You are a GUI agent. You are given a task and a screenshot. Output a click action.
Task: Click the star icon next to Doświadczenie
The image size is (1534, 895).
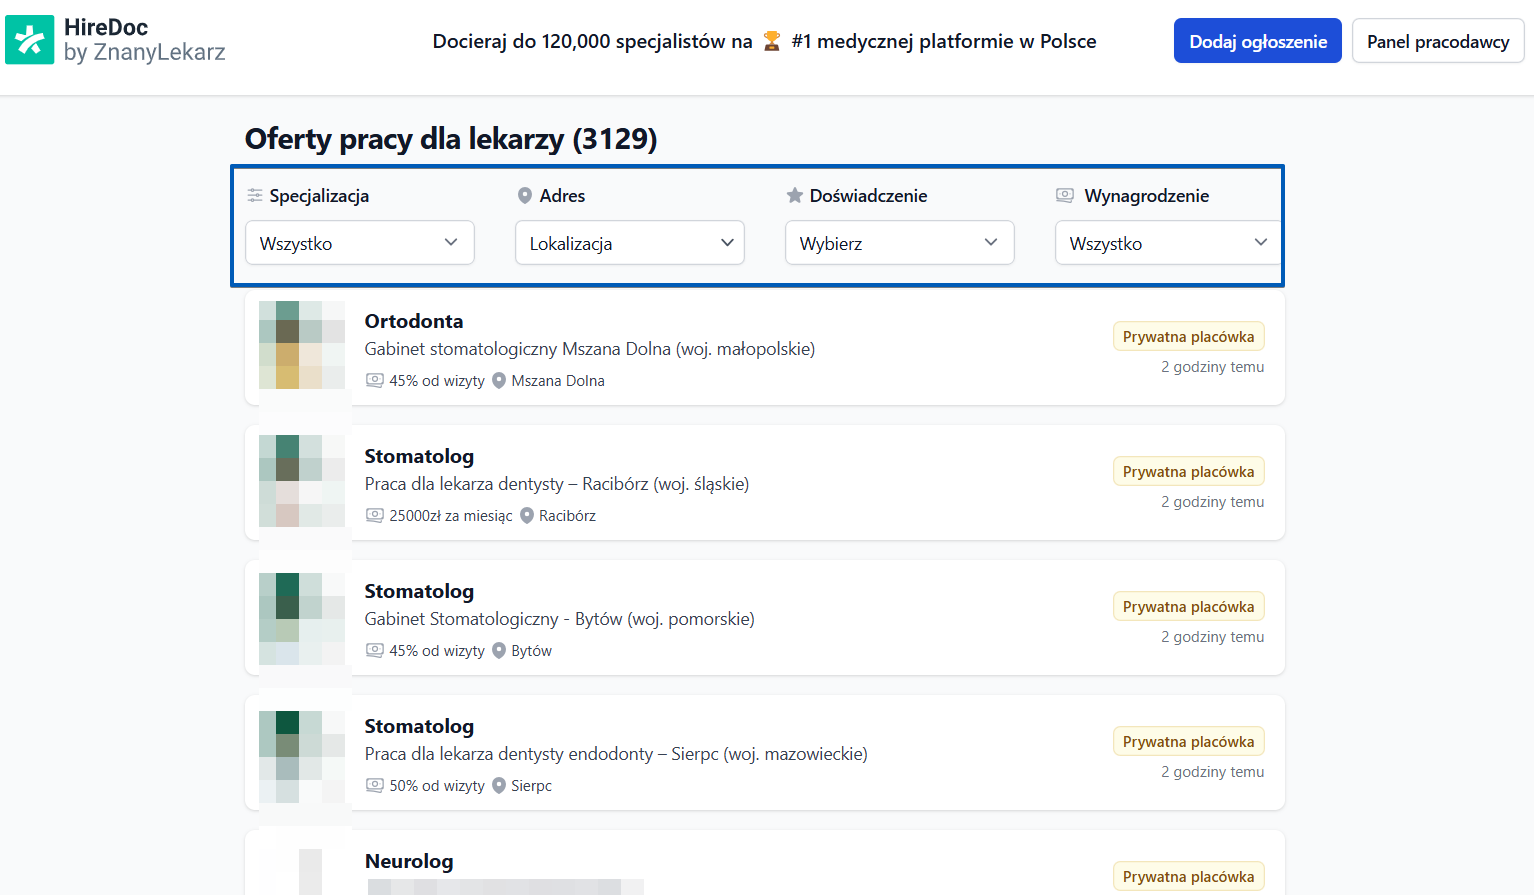[793, 195]
